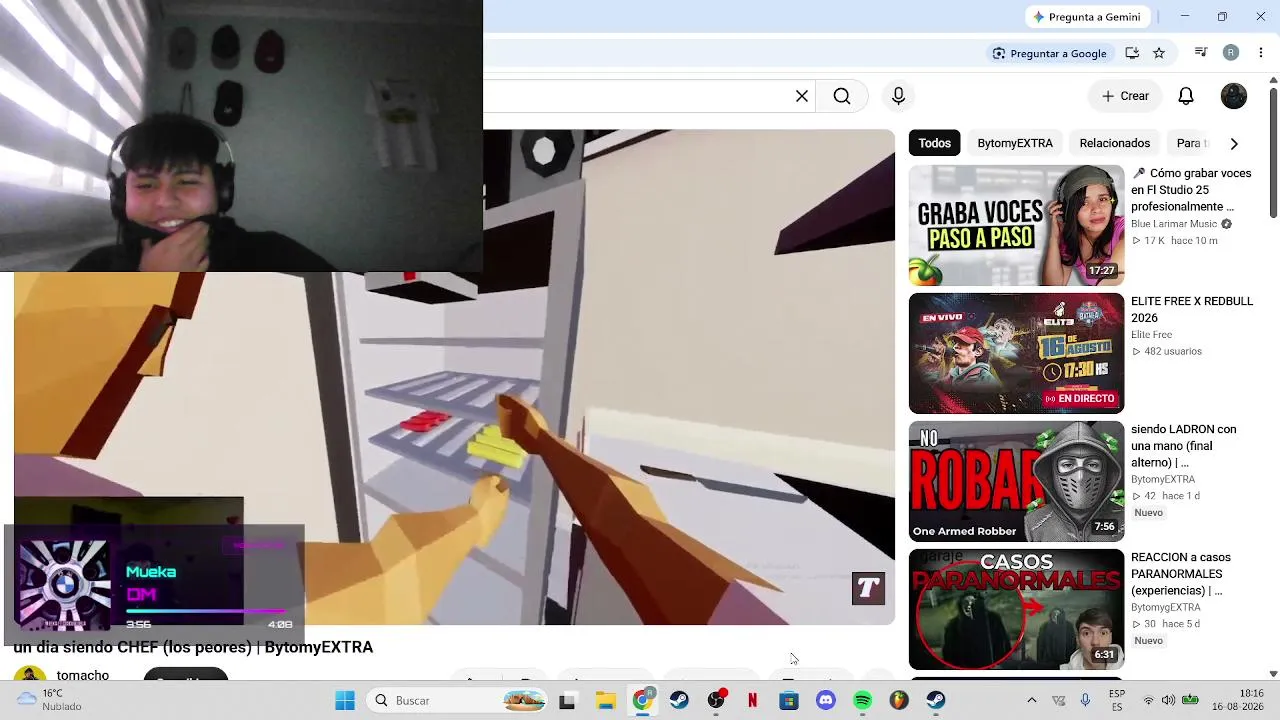Click the scrollbar down arrow

pos(1273,674)
